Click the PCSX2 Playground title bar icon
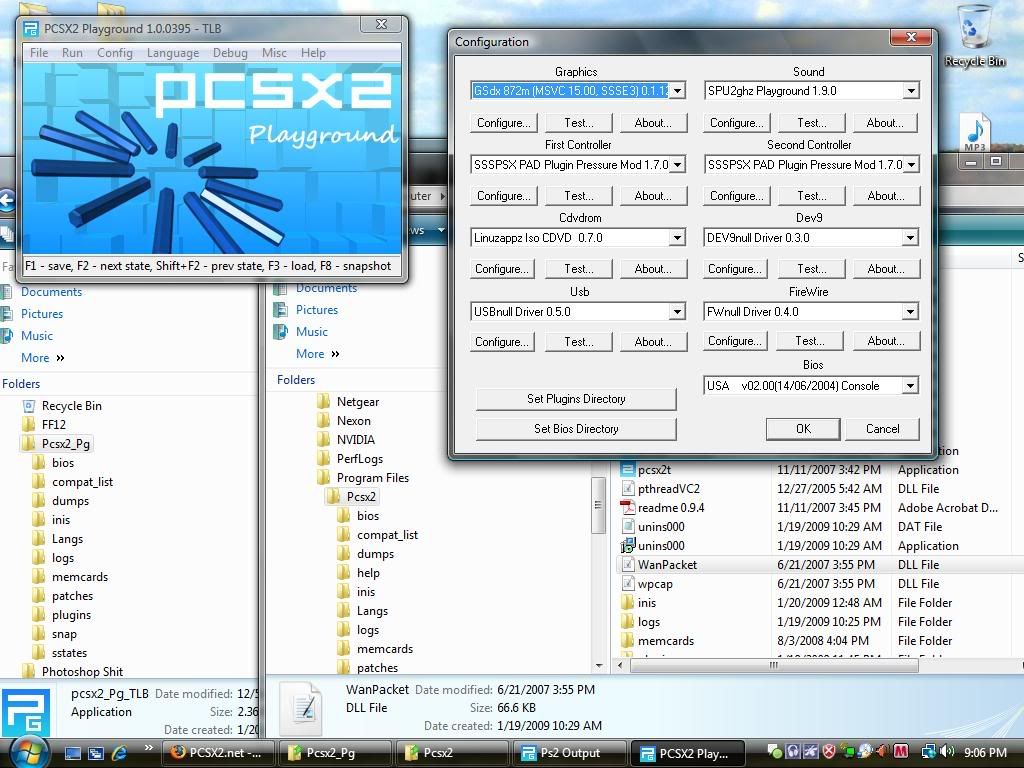Screen dimensions: 1024x768 point(30,29)
